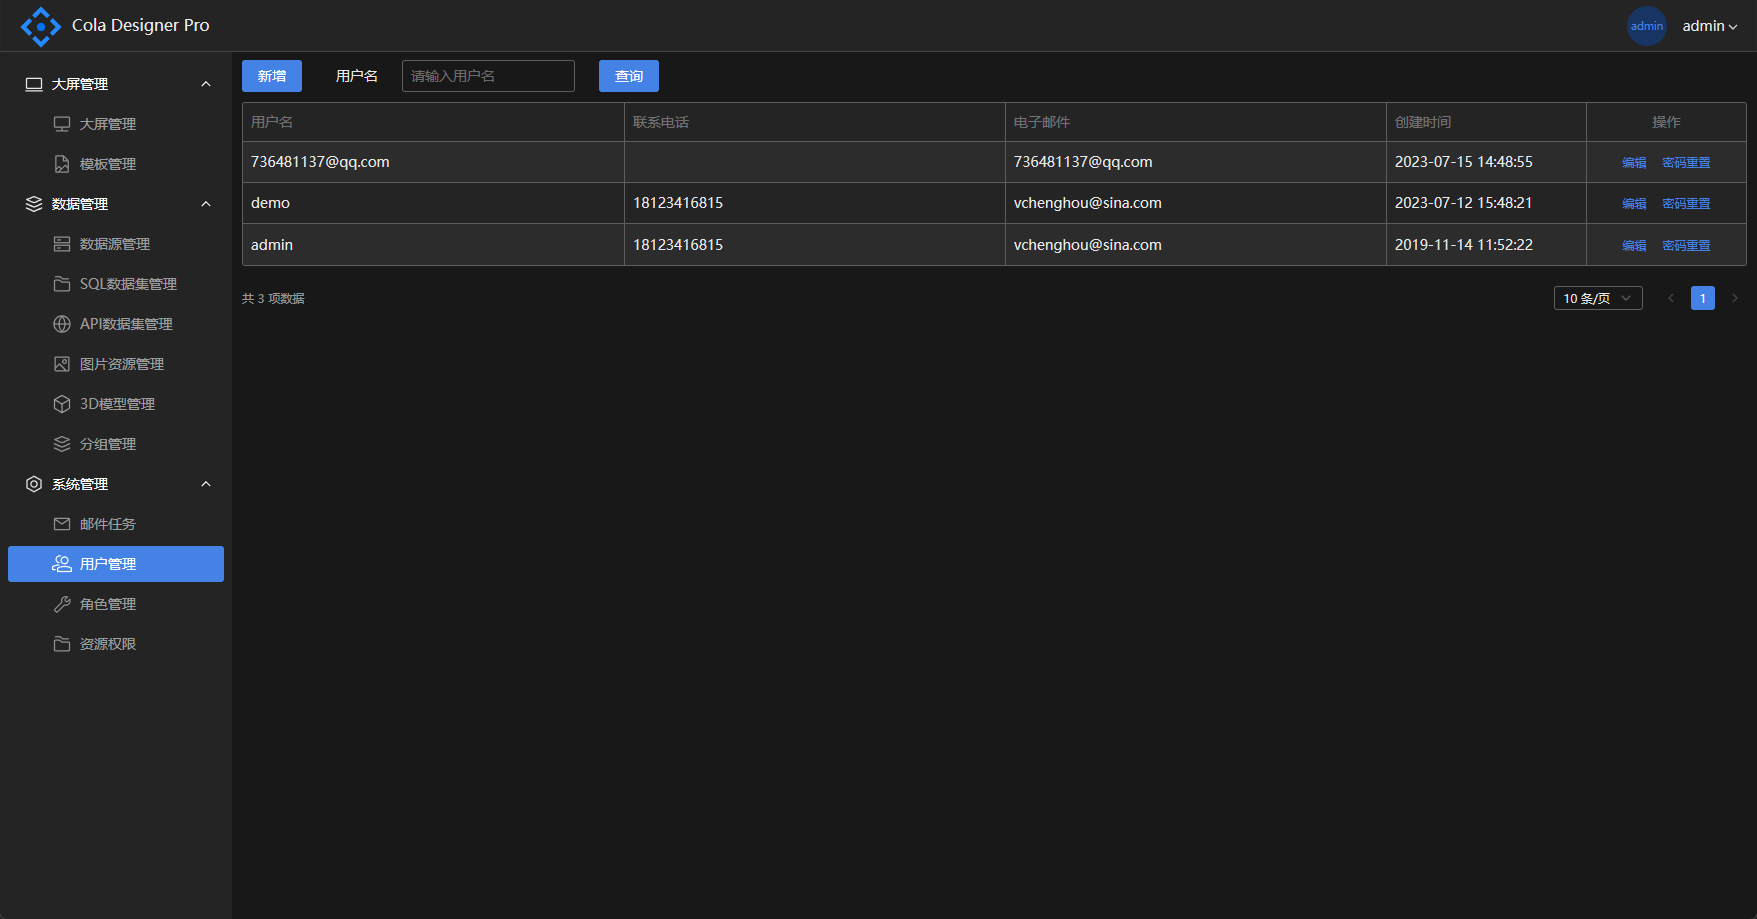Click the admin avatar circle
1757x919 pixels.
pos(1646,26)
